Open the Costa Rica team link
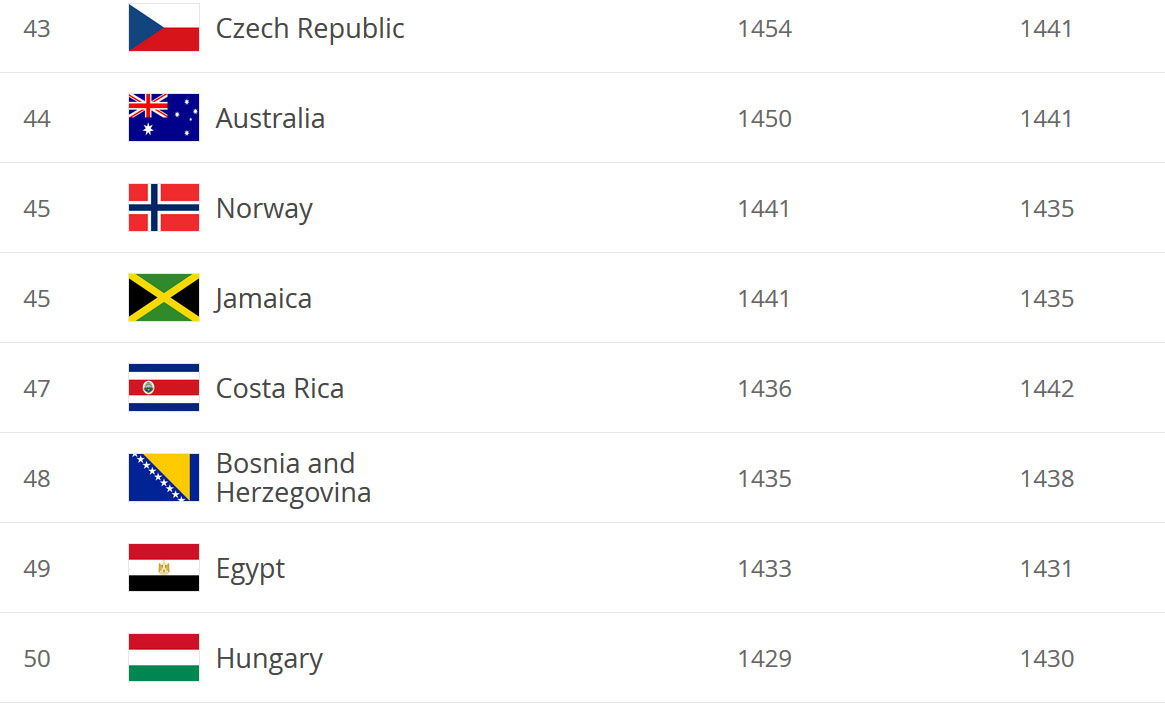 (279, 388)
